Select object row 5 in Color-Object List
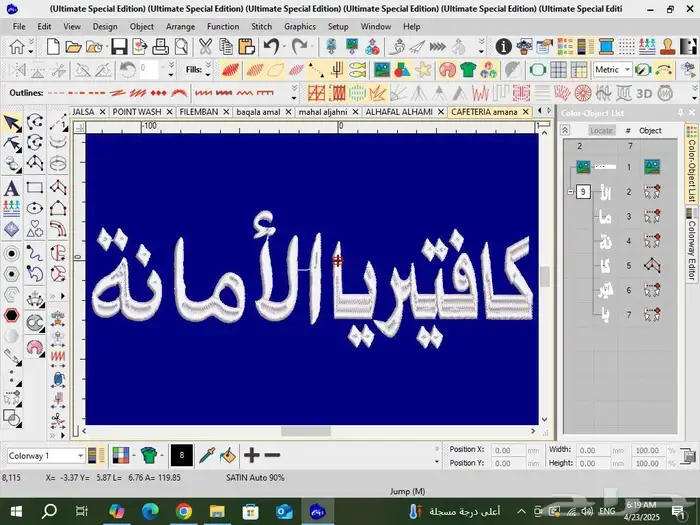This screenshot has width=700, height=525. point(620,266)
